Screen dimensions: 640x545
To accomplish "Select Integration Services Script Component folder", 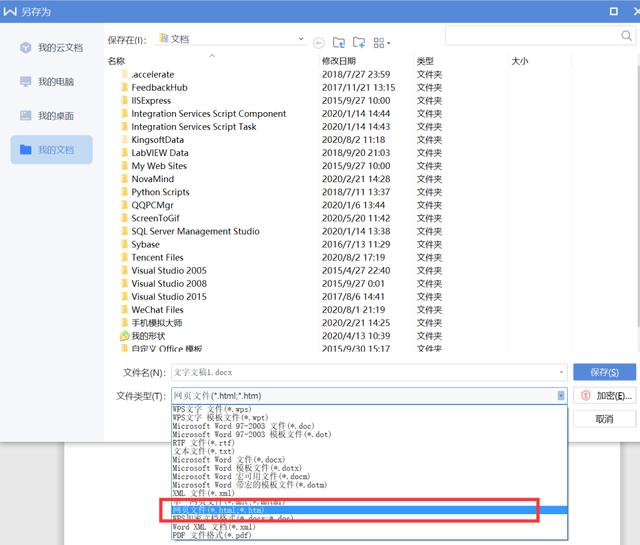I will (x=209, y=113).
